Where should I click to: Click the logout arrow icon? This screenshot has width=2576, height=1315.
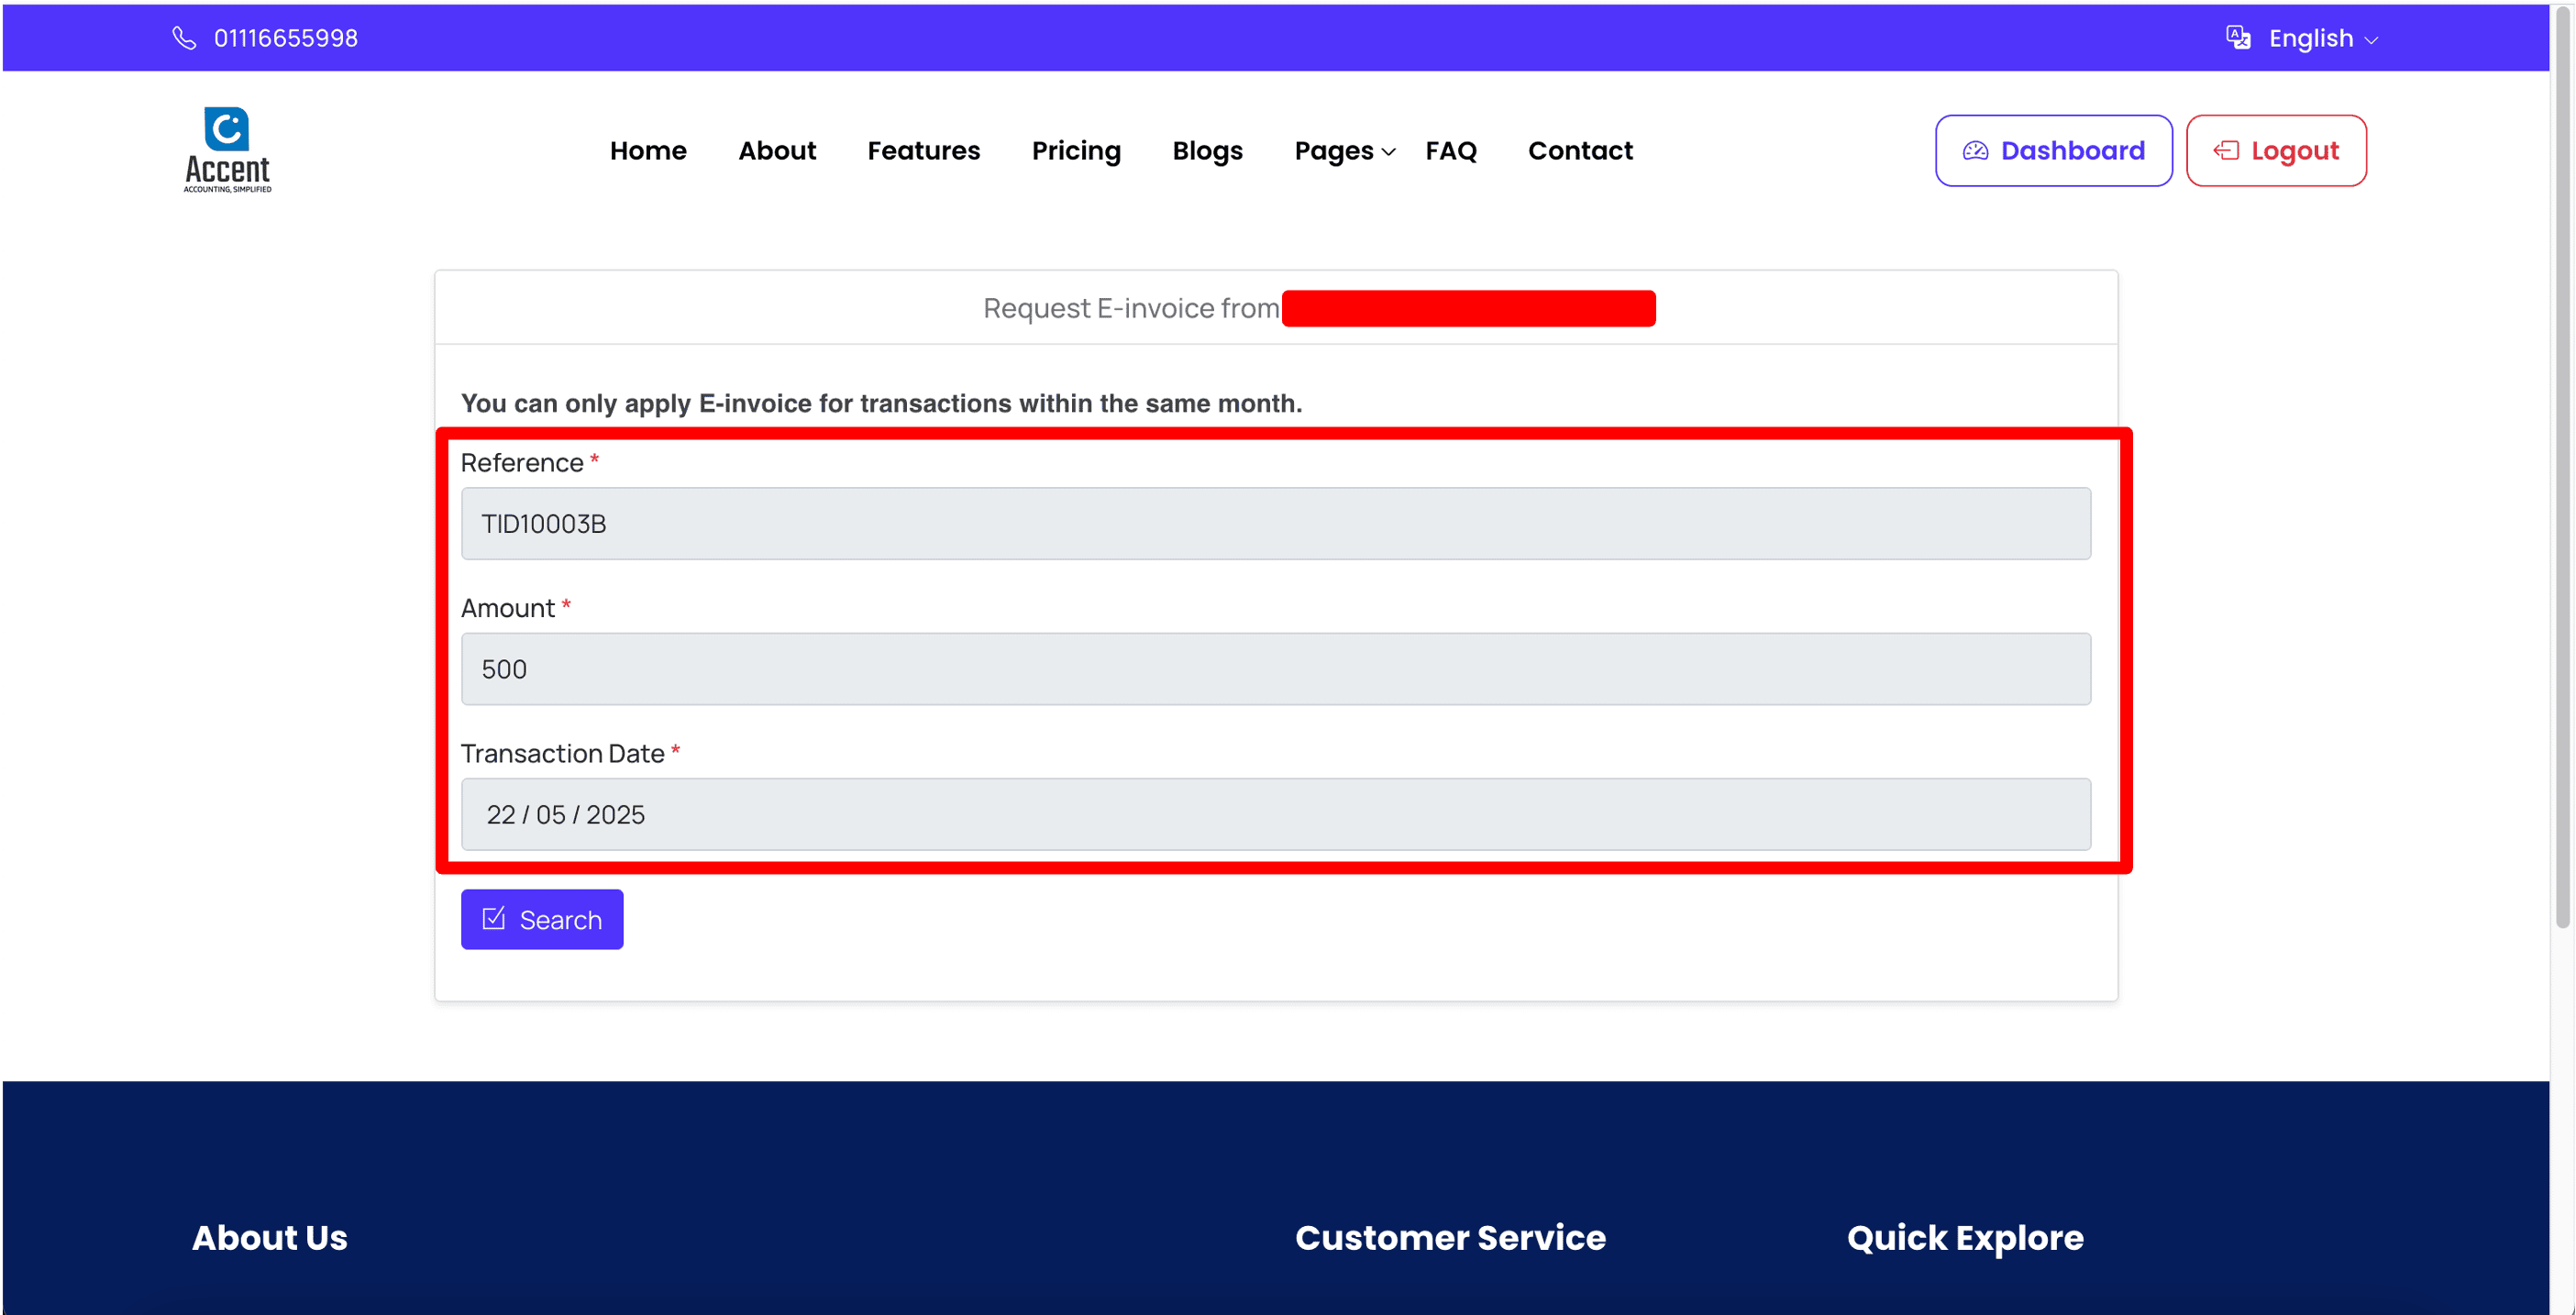click(x=2225, y=151)
